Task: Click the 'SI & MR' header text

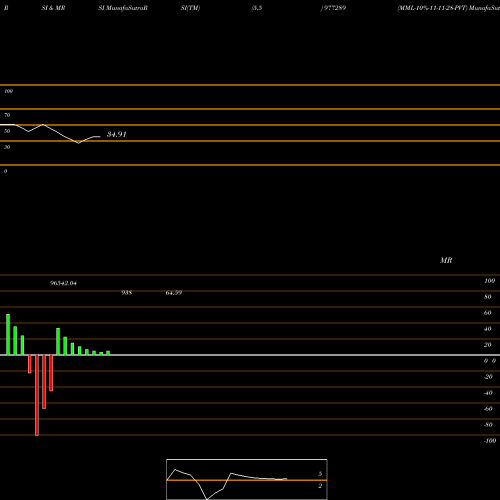Action: 53,8
